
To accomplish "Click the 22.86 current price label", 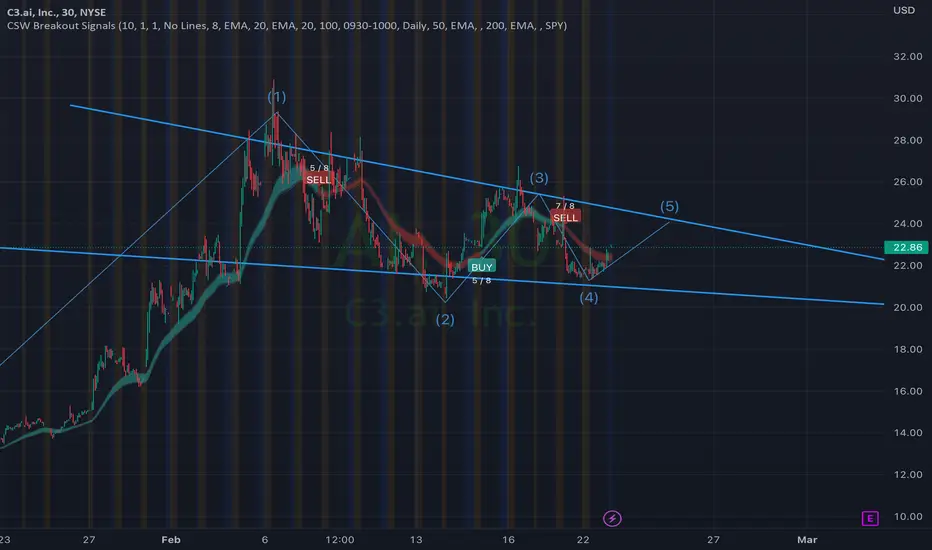I will (x=907, y=247).
